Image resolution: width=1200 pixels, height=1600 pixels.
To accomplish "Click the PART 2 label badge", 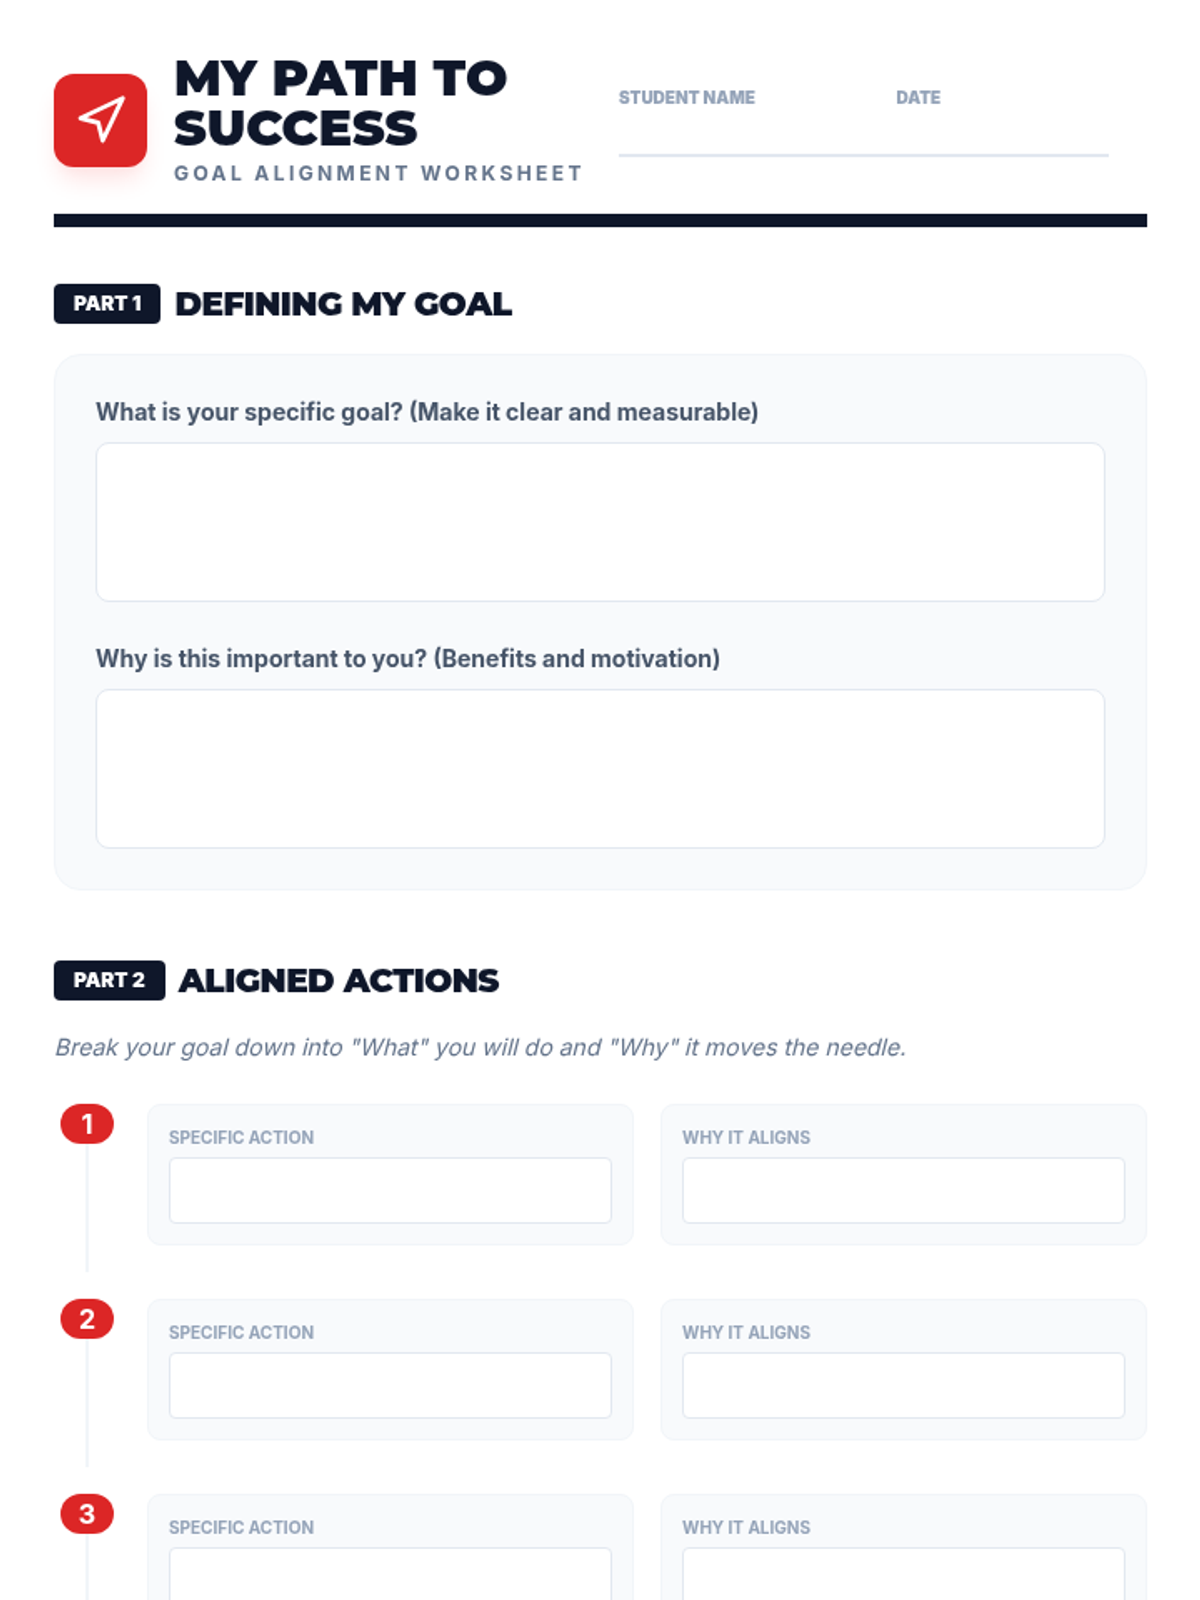I will pyautogui.click(x=109, y=980).
